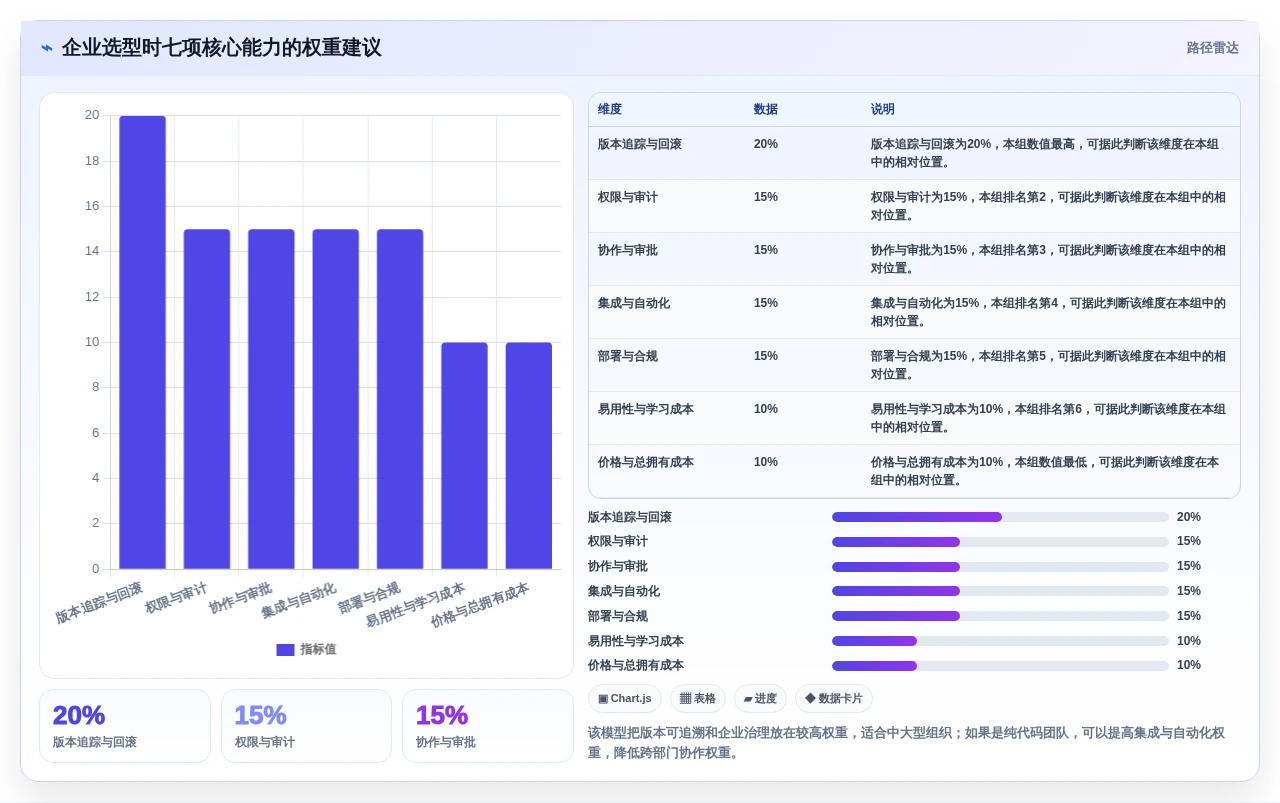Click the 权限与审计 table row name
1280x803 pixels.
pos(628,197)
